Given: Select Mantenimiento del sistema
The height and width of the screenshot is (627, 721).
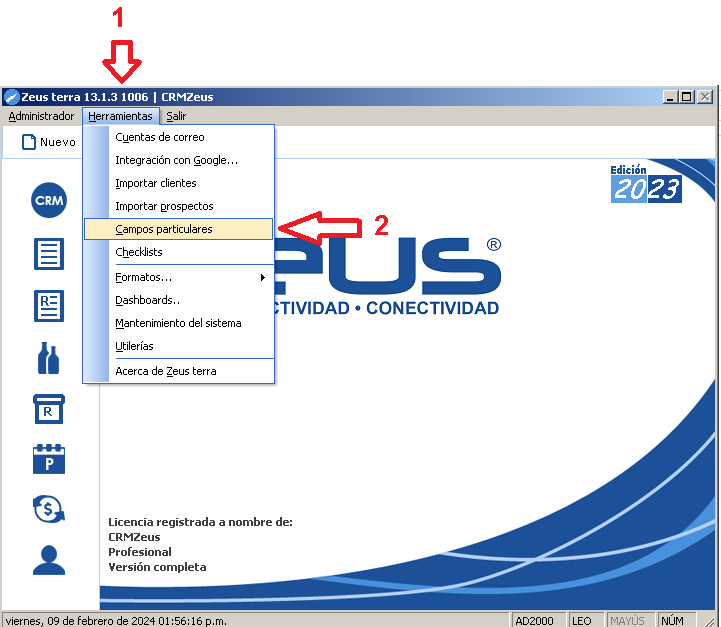Looking at the screenshot, I should [x=179, y=323].
